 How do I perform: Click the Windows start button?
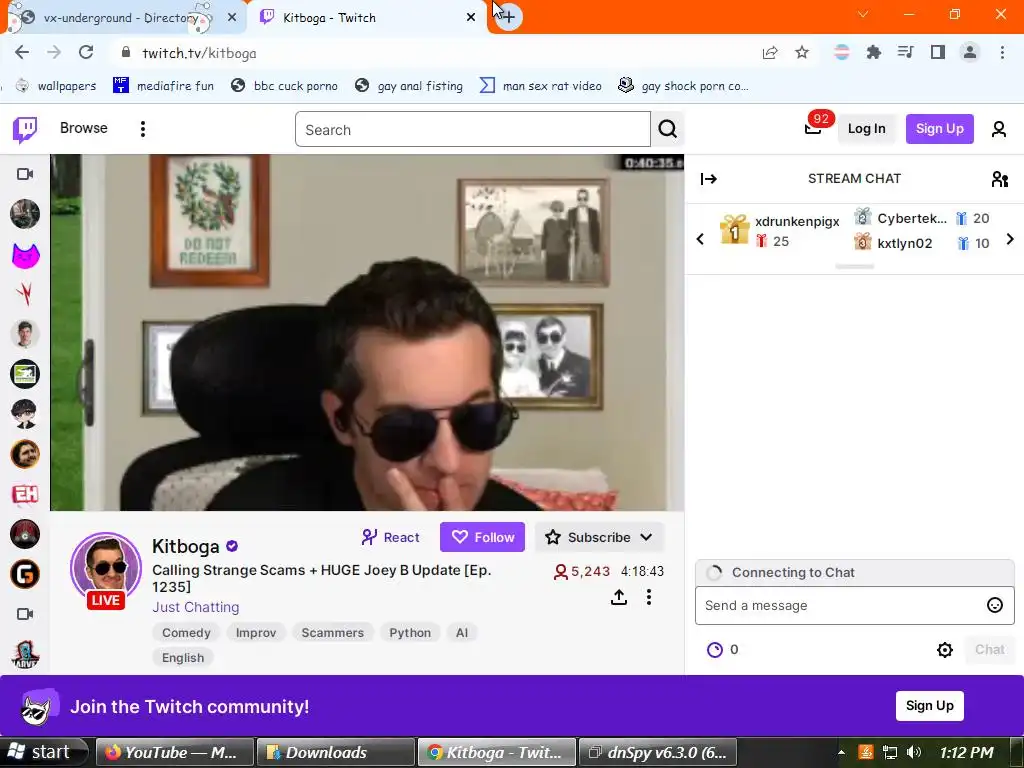pos(43,752)
